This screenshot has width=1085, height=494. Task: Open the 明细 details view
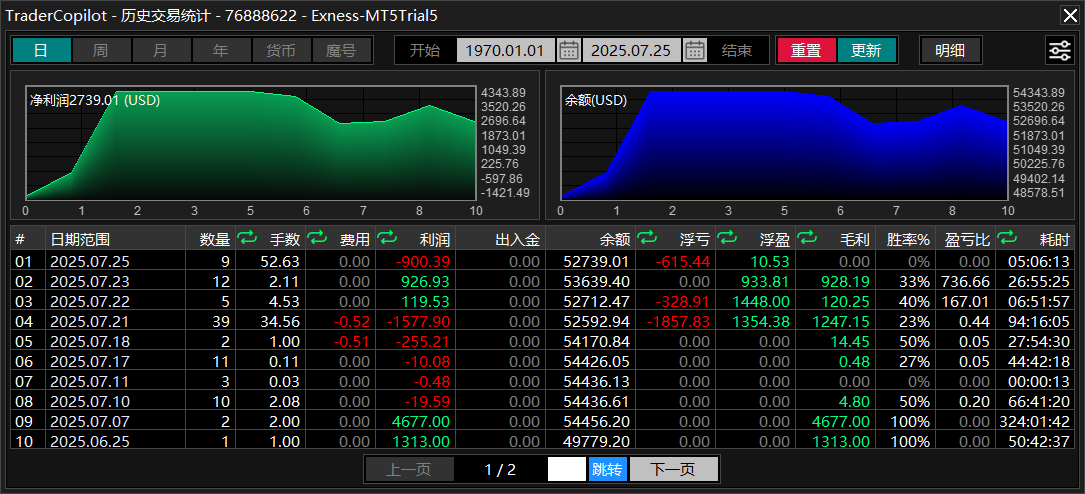pos(950,51)
